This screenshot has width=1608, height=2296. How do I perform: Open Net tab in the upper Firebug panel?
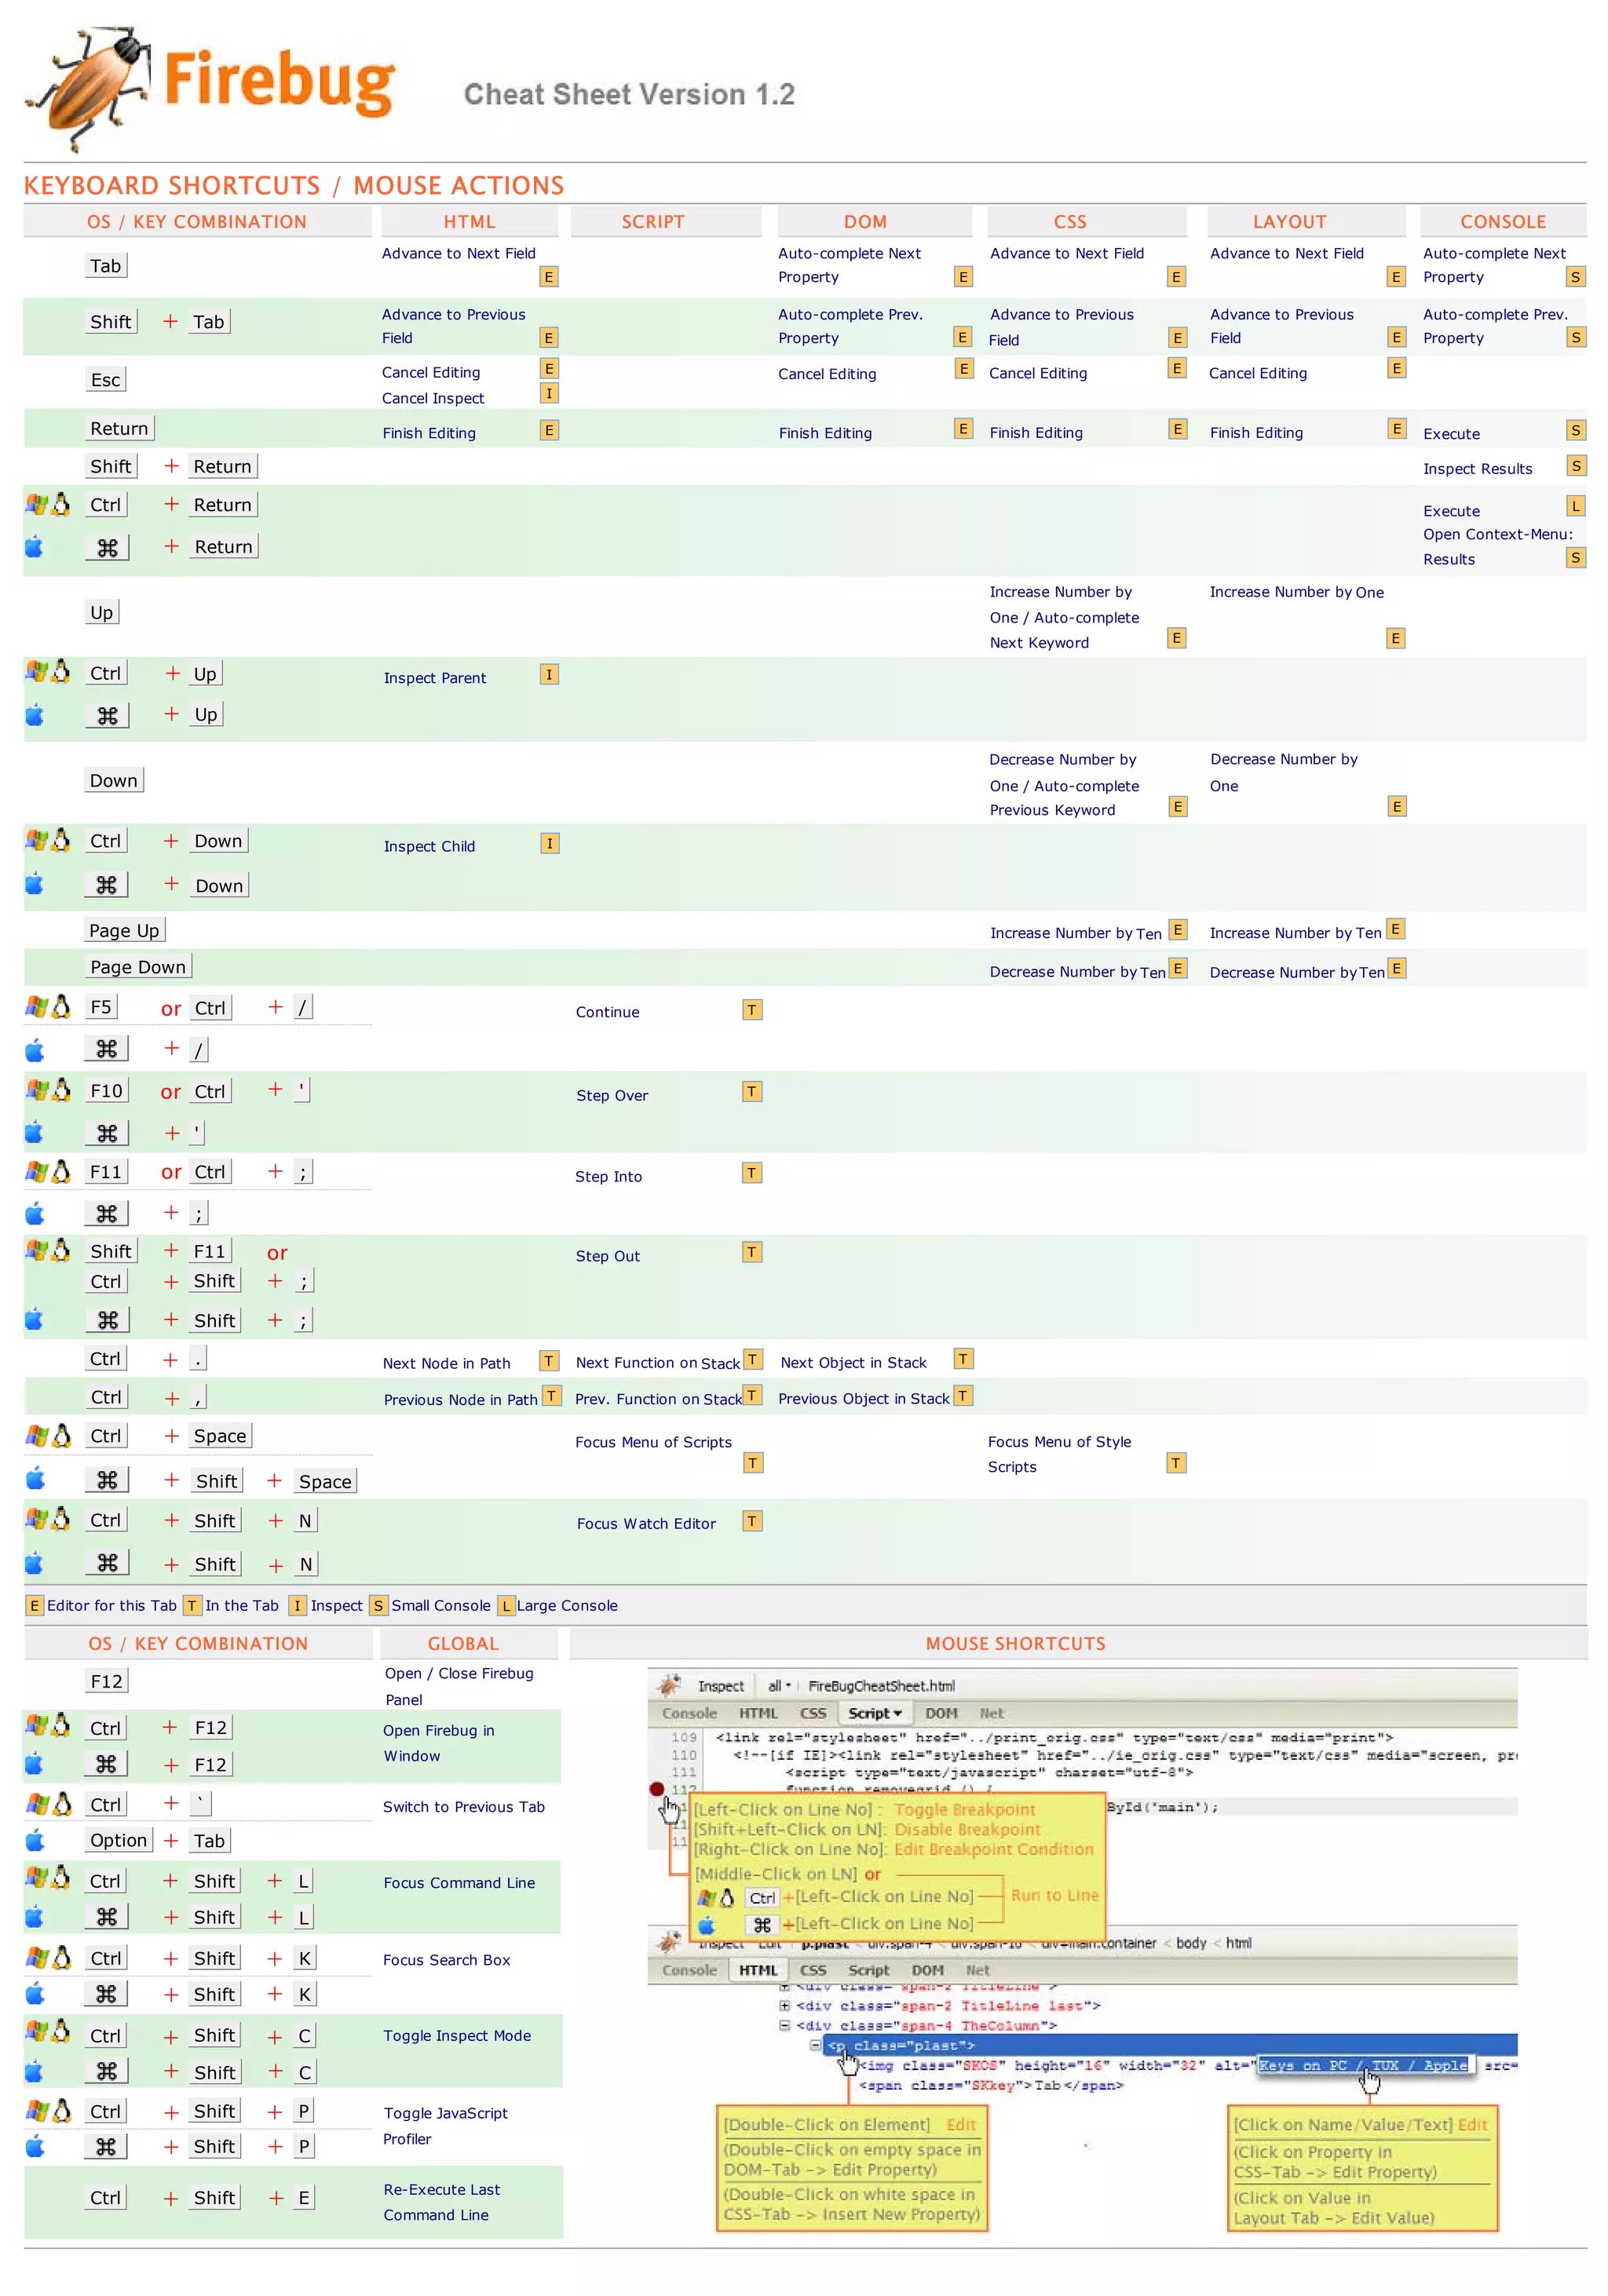(991, 1714)
